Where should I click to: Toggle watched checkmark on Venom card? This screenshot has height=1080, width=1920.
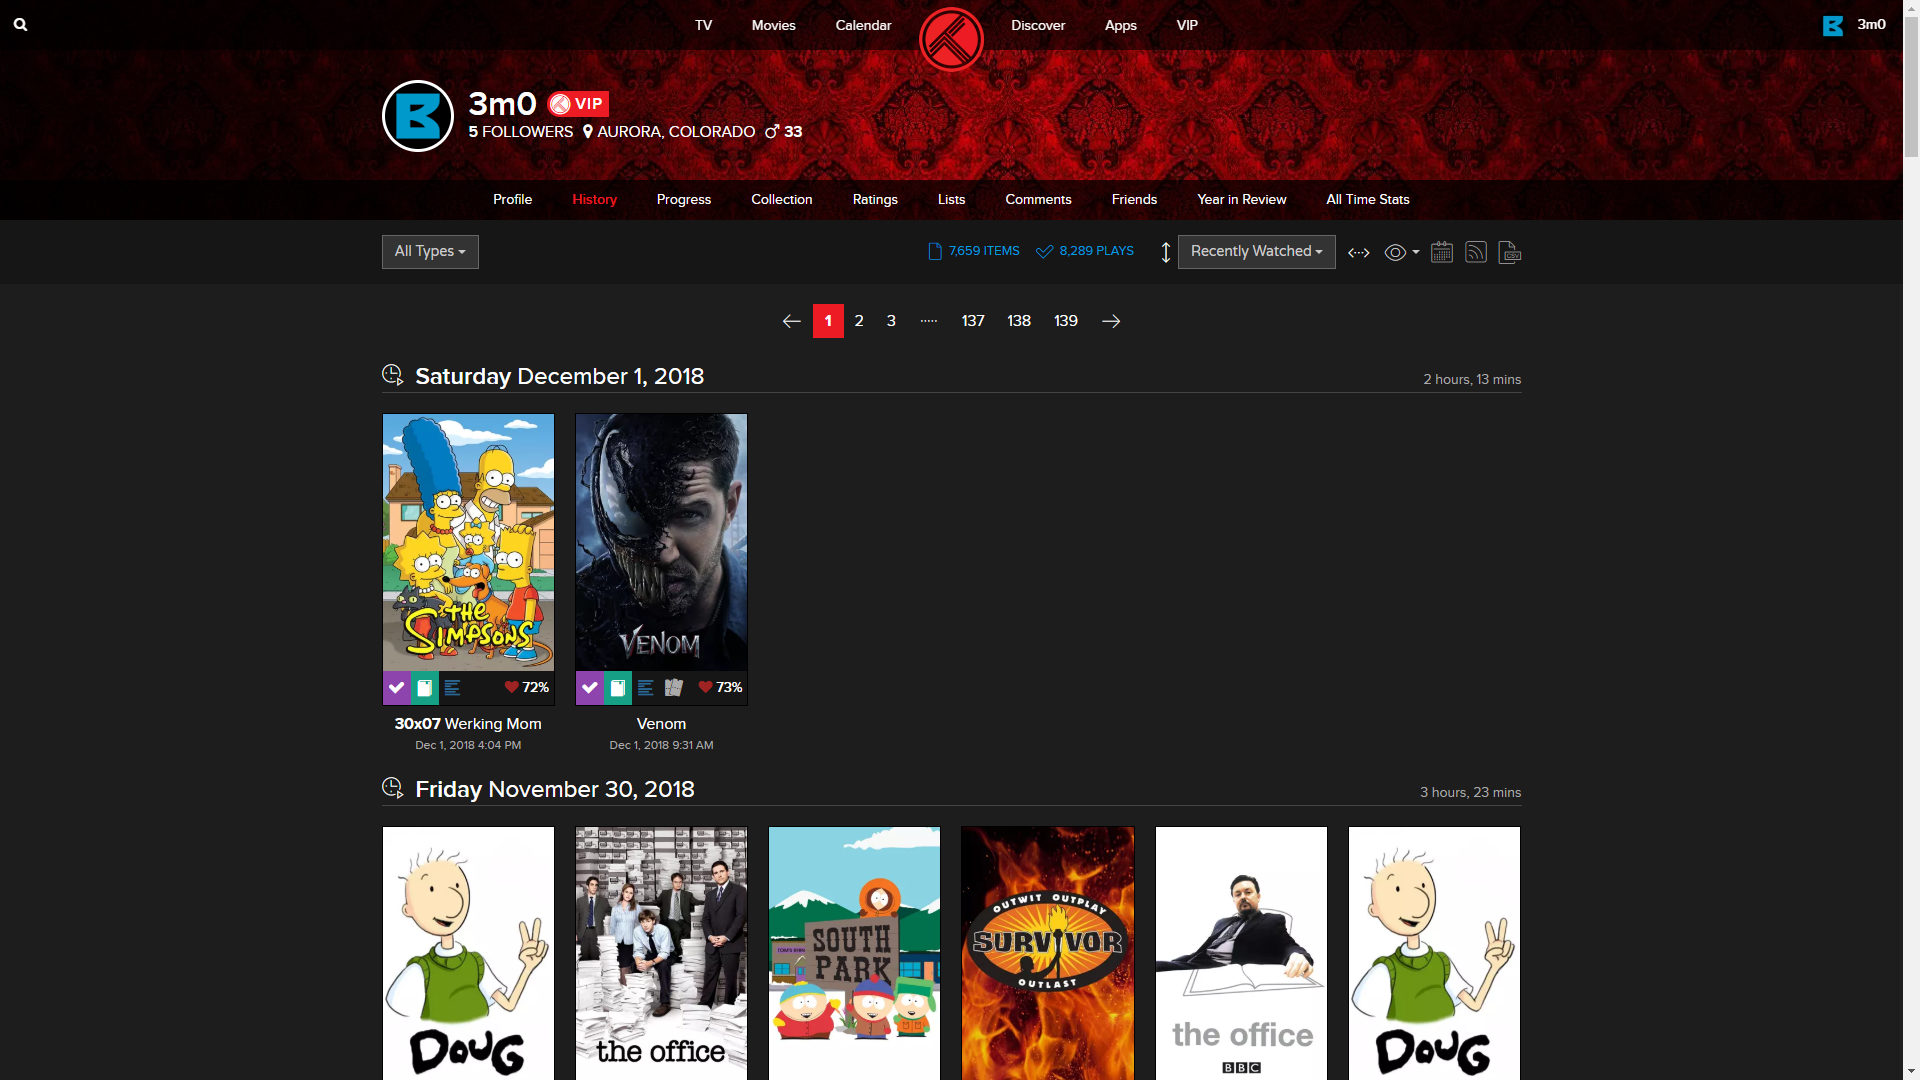[589, 688]
